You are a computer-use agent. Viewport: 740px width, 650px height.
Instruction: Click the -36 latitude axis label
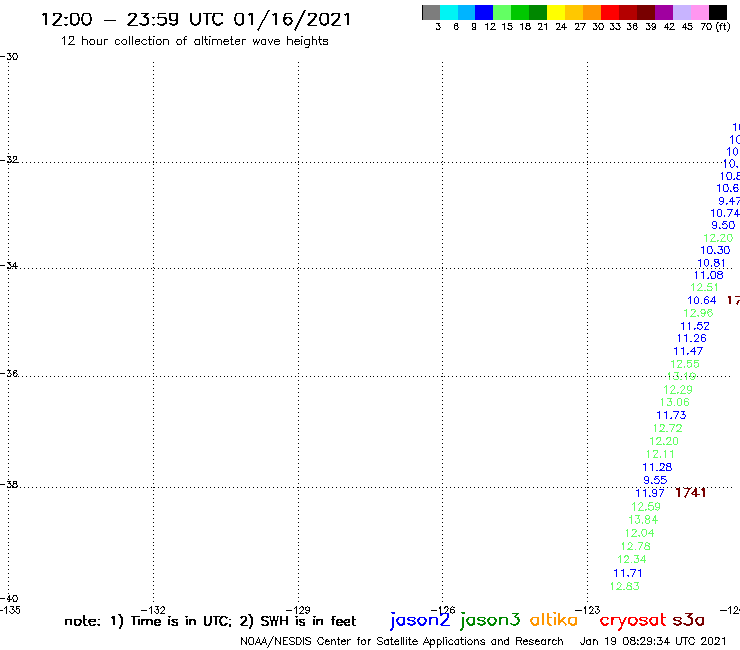[x=9, y=373]
